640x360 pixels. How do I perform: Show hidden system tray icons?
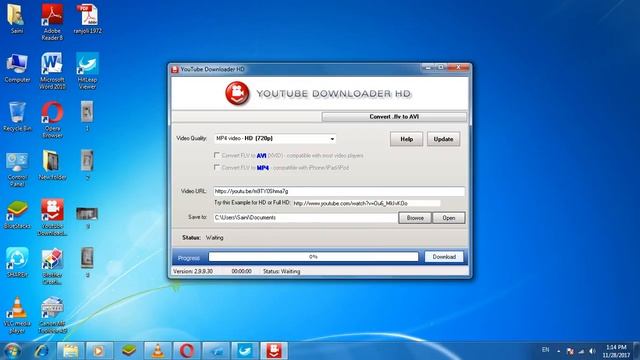(559, 351)
